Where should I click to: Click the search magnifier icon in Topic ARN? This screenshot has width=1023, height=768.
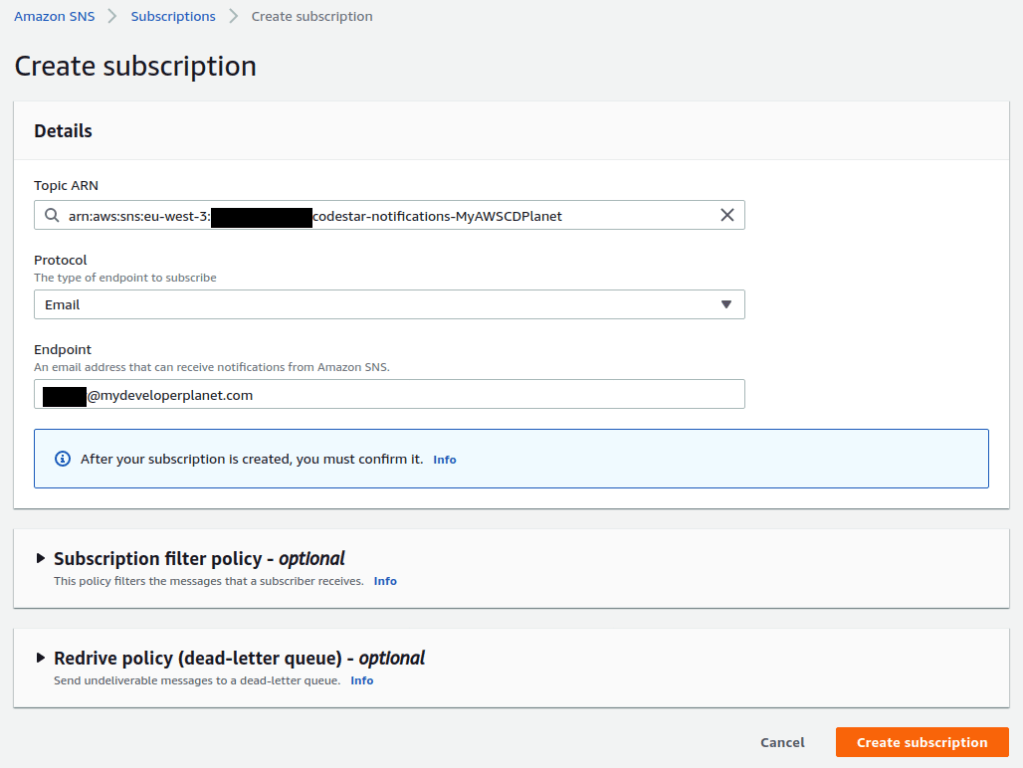point(52,216)
